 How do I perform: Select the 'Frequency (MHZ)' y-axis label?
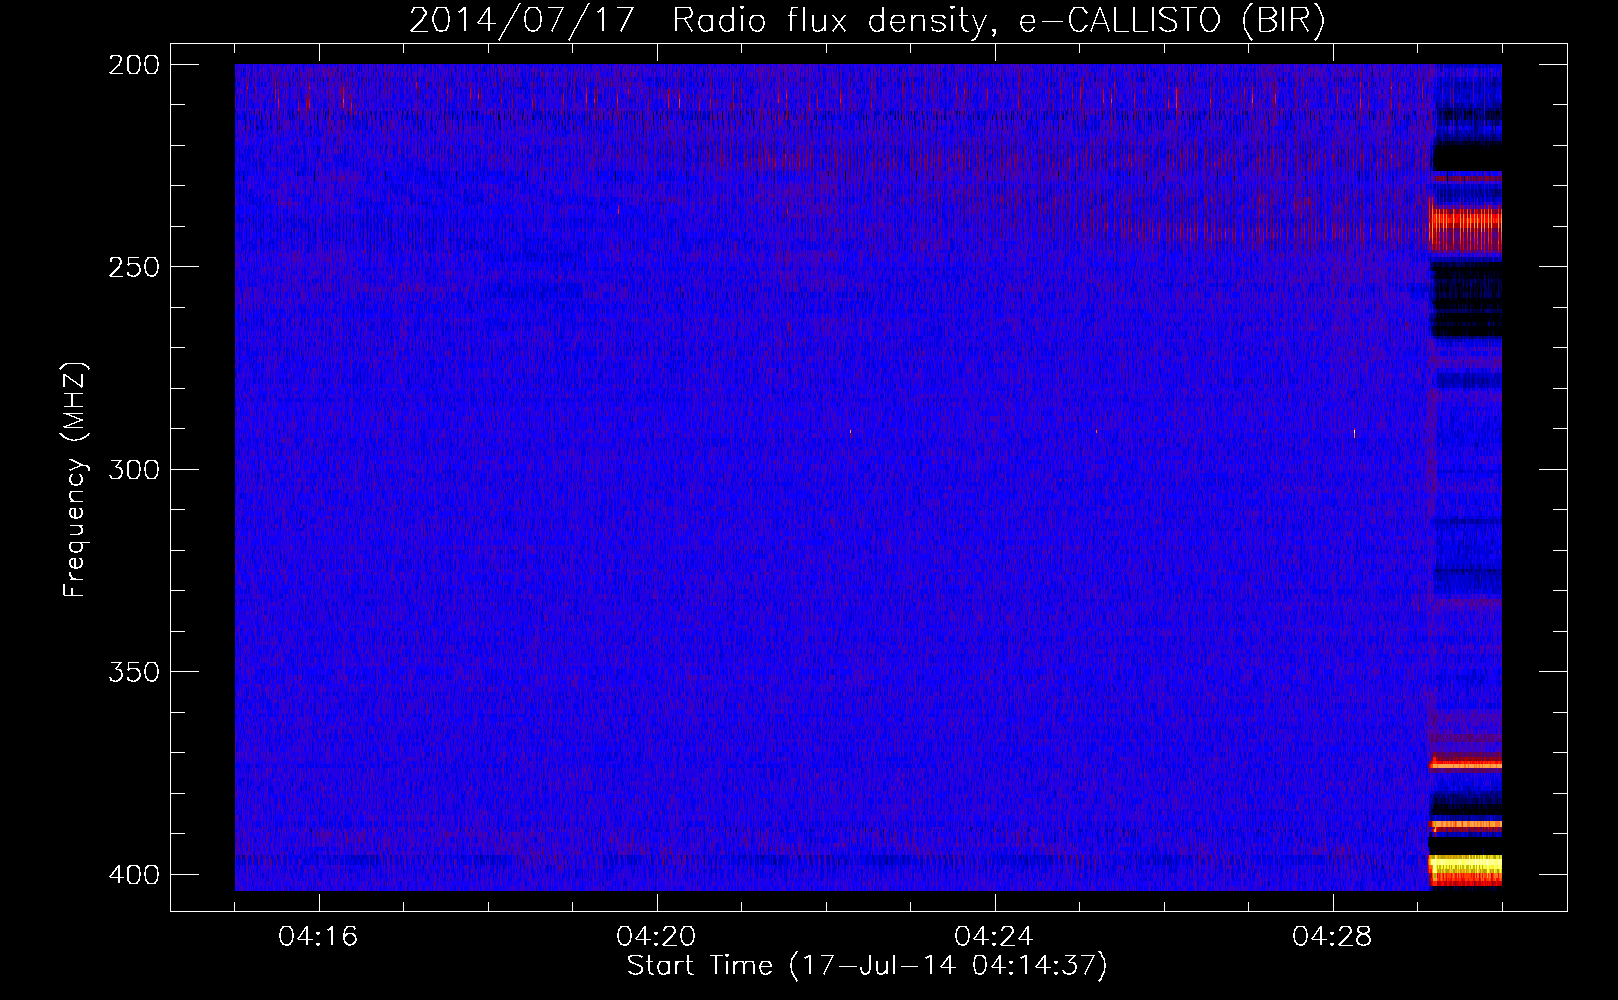pyautogui.click(x=75, y=479)
